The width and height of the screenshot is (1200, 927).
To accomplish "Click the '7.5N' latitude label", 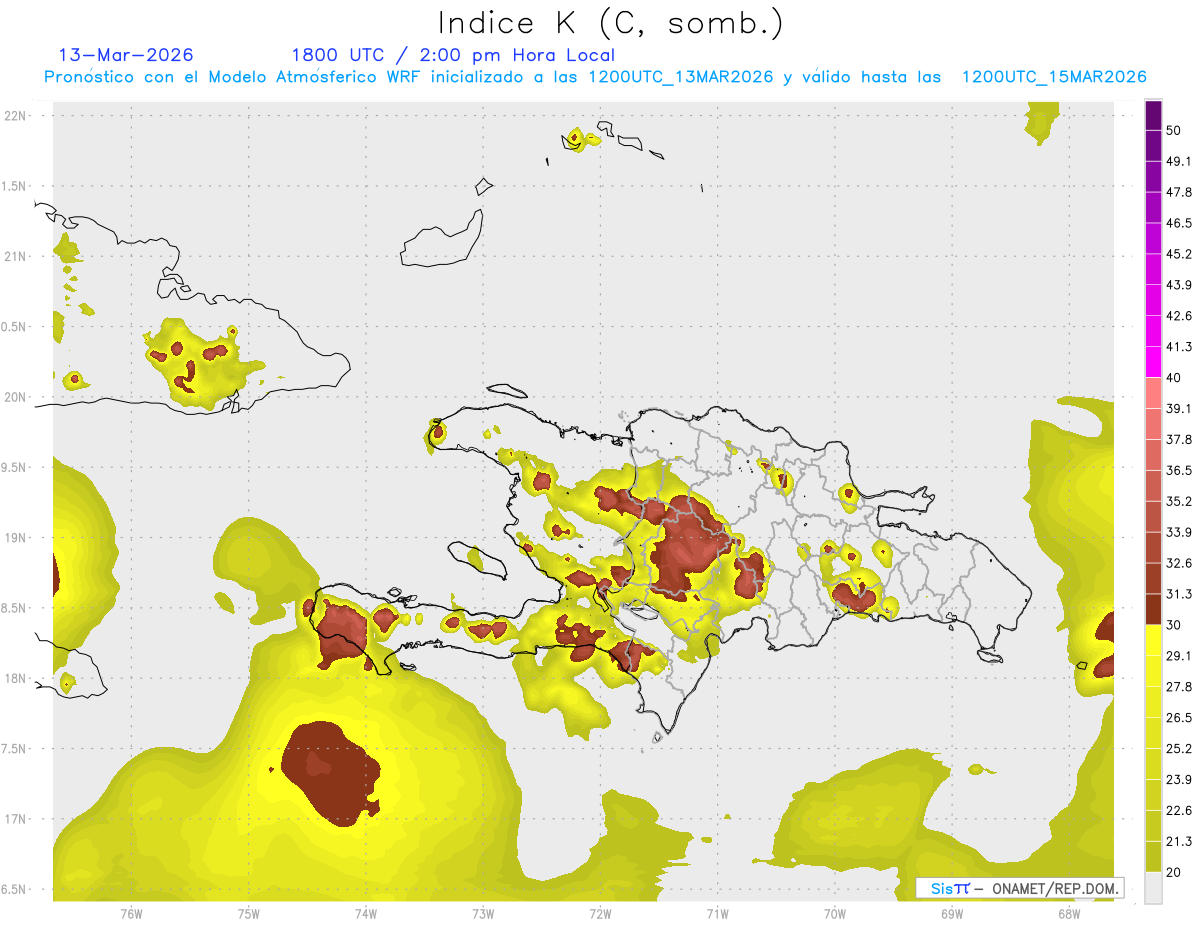I will click(x=15, y=749).
